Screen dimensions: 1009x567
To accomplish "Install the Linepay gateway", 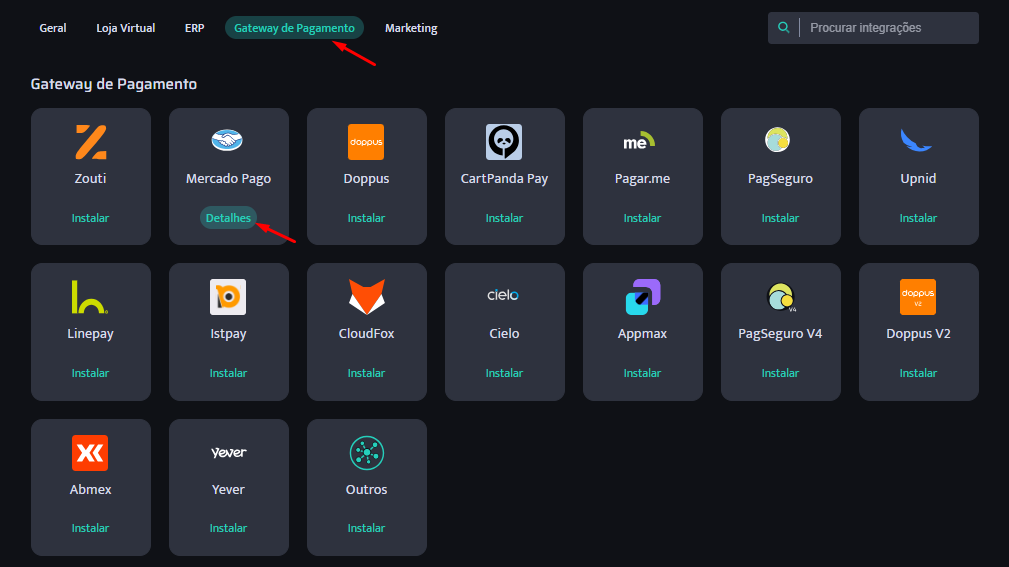I will (x=90, y=373).
